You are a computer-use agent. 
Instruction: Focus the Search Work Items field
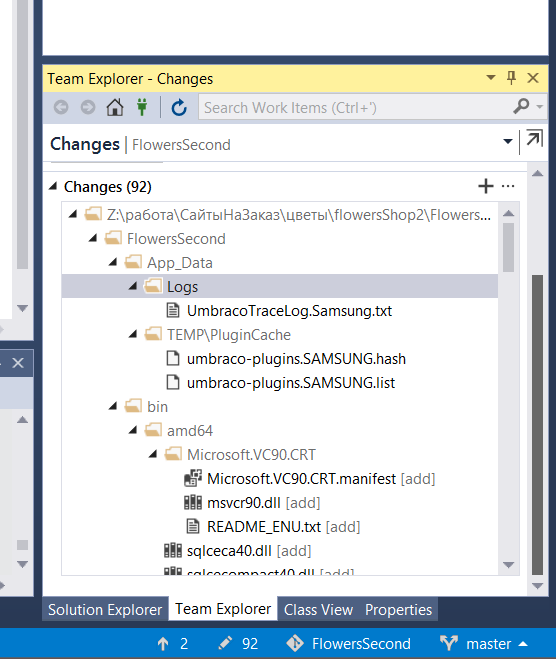355,108
